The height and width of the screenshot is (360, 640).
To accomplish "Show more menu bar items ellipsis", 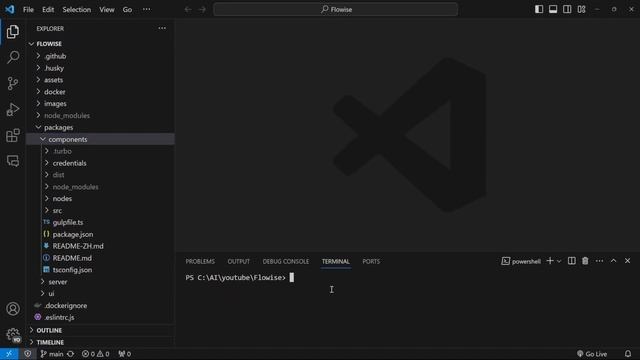I will pyautogui.click(x=147, y=9).
